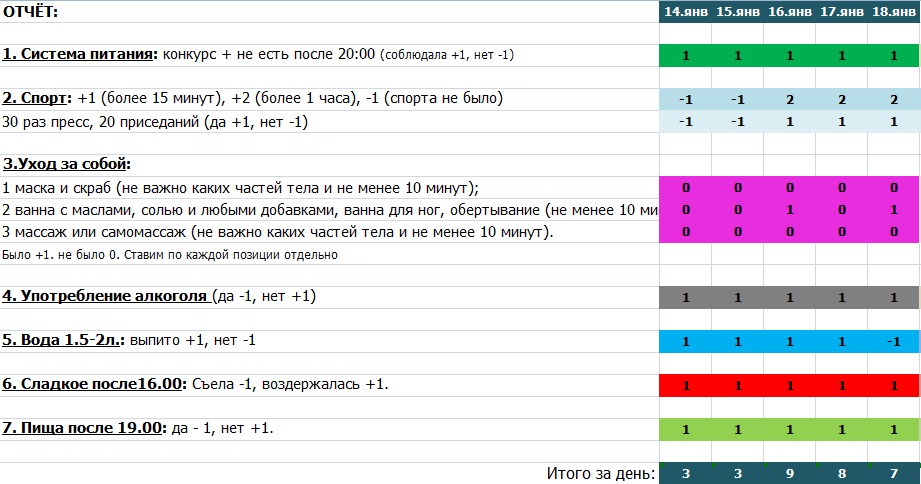This screenshot has height=484, width=921.
Task: Click the 15.янв column header
Action: point(738,12)
